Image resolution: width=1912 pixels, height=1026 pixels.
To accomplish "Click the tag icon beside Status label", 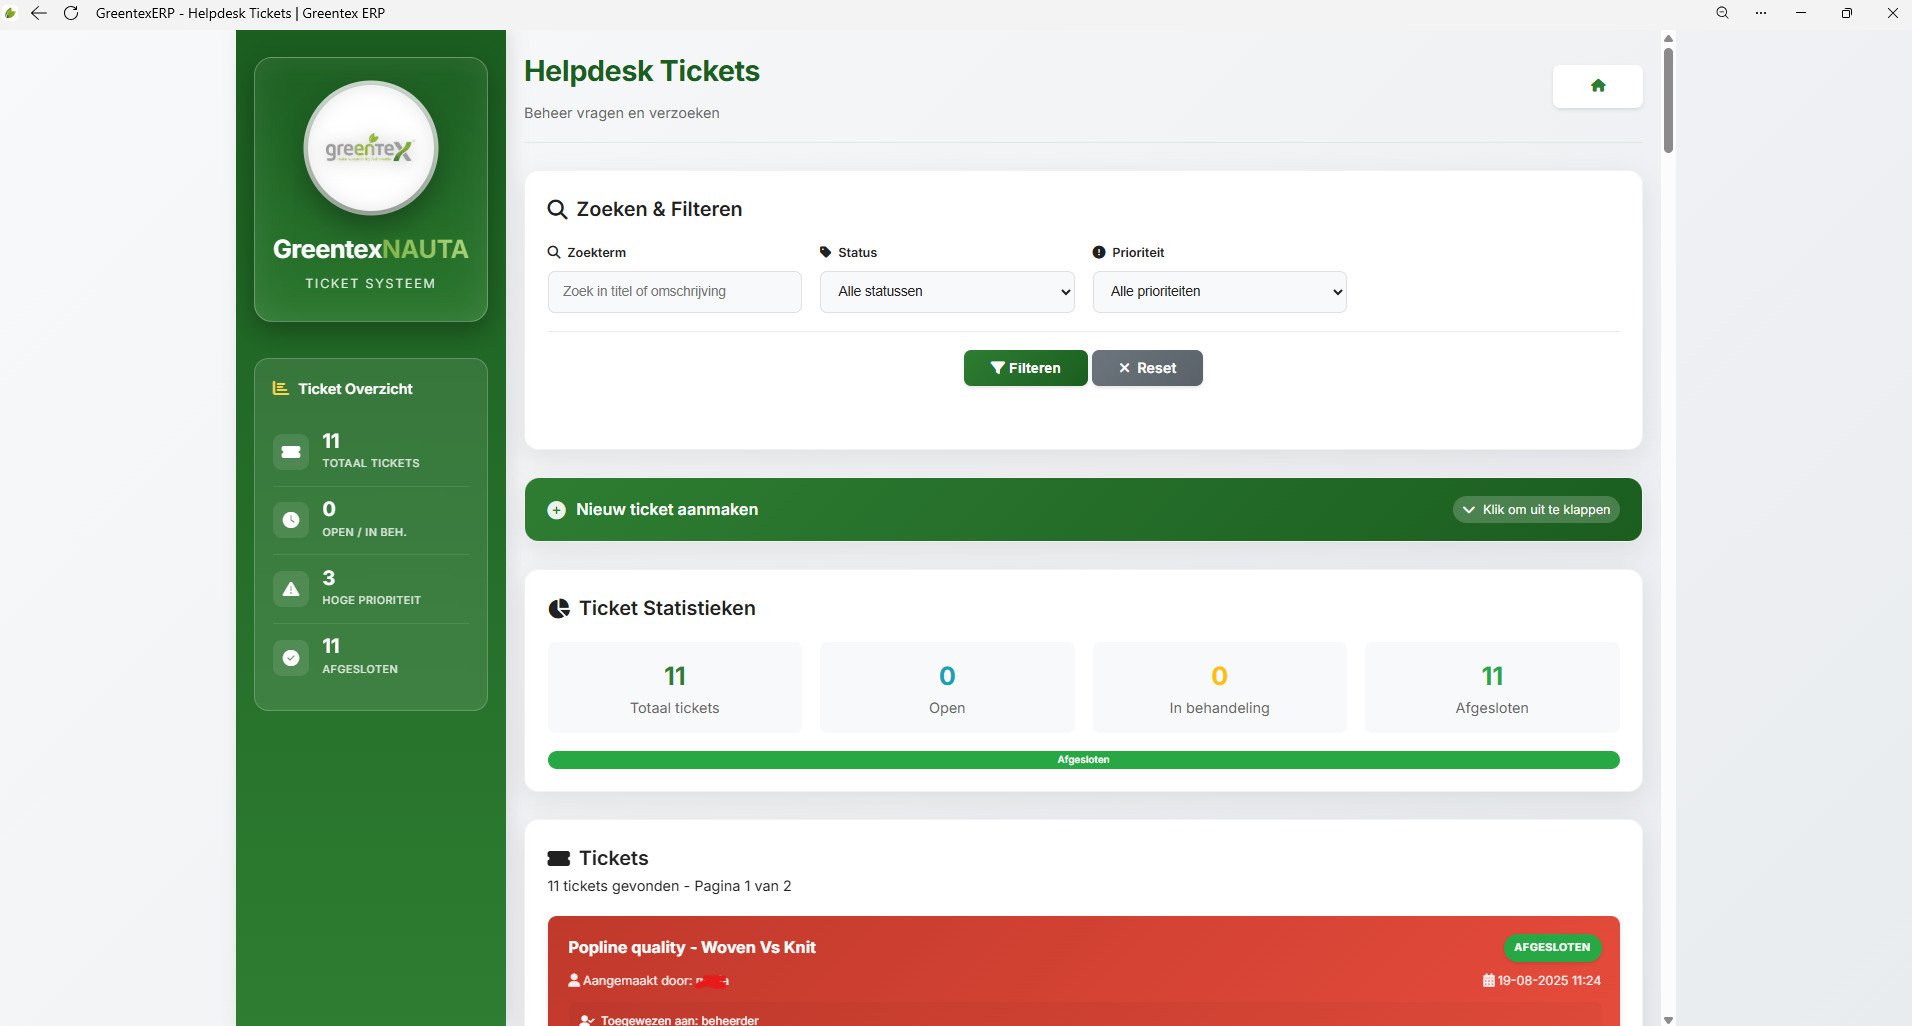I will [x=826, y=252].
